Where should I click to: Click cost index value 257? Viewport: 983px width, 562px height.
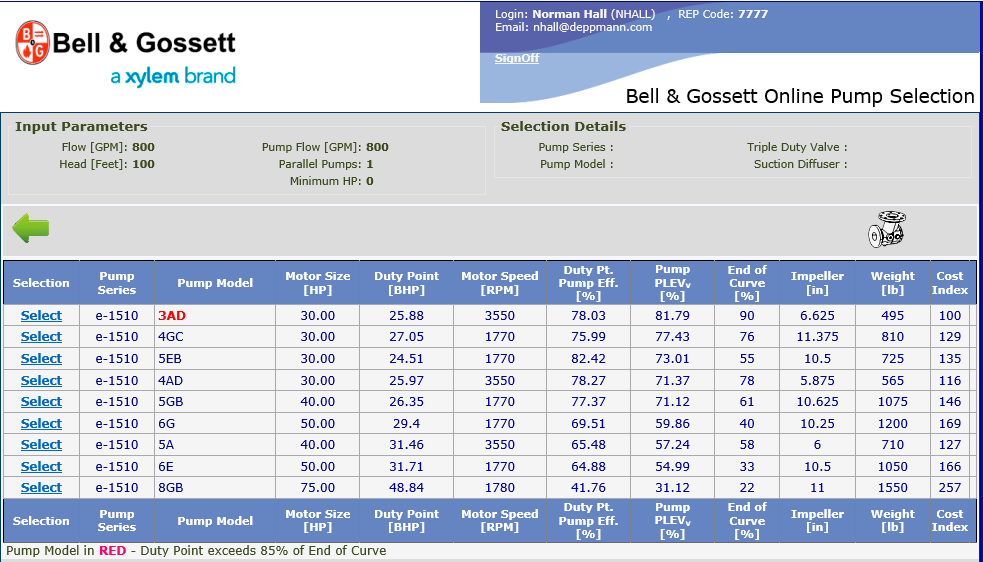click(950, 487)
